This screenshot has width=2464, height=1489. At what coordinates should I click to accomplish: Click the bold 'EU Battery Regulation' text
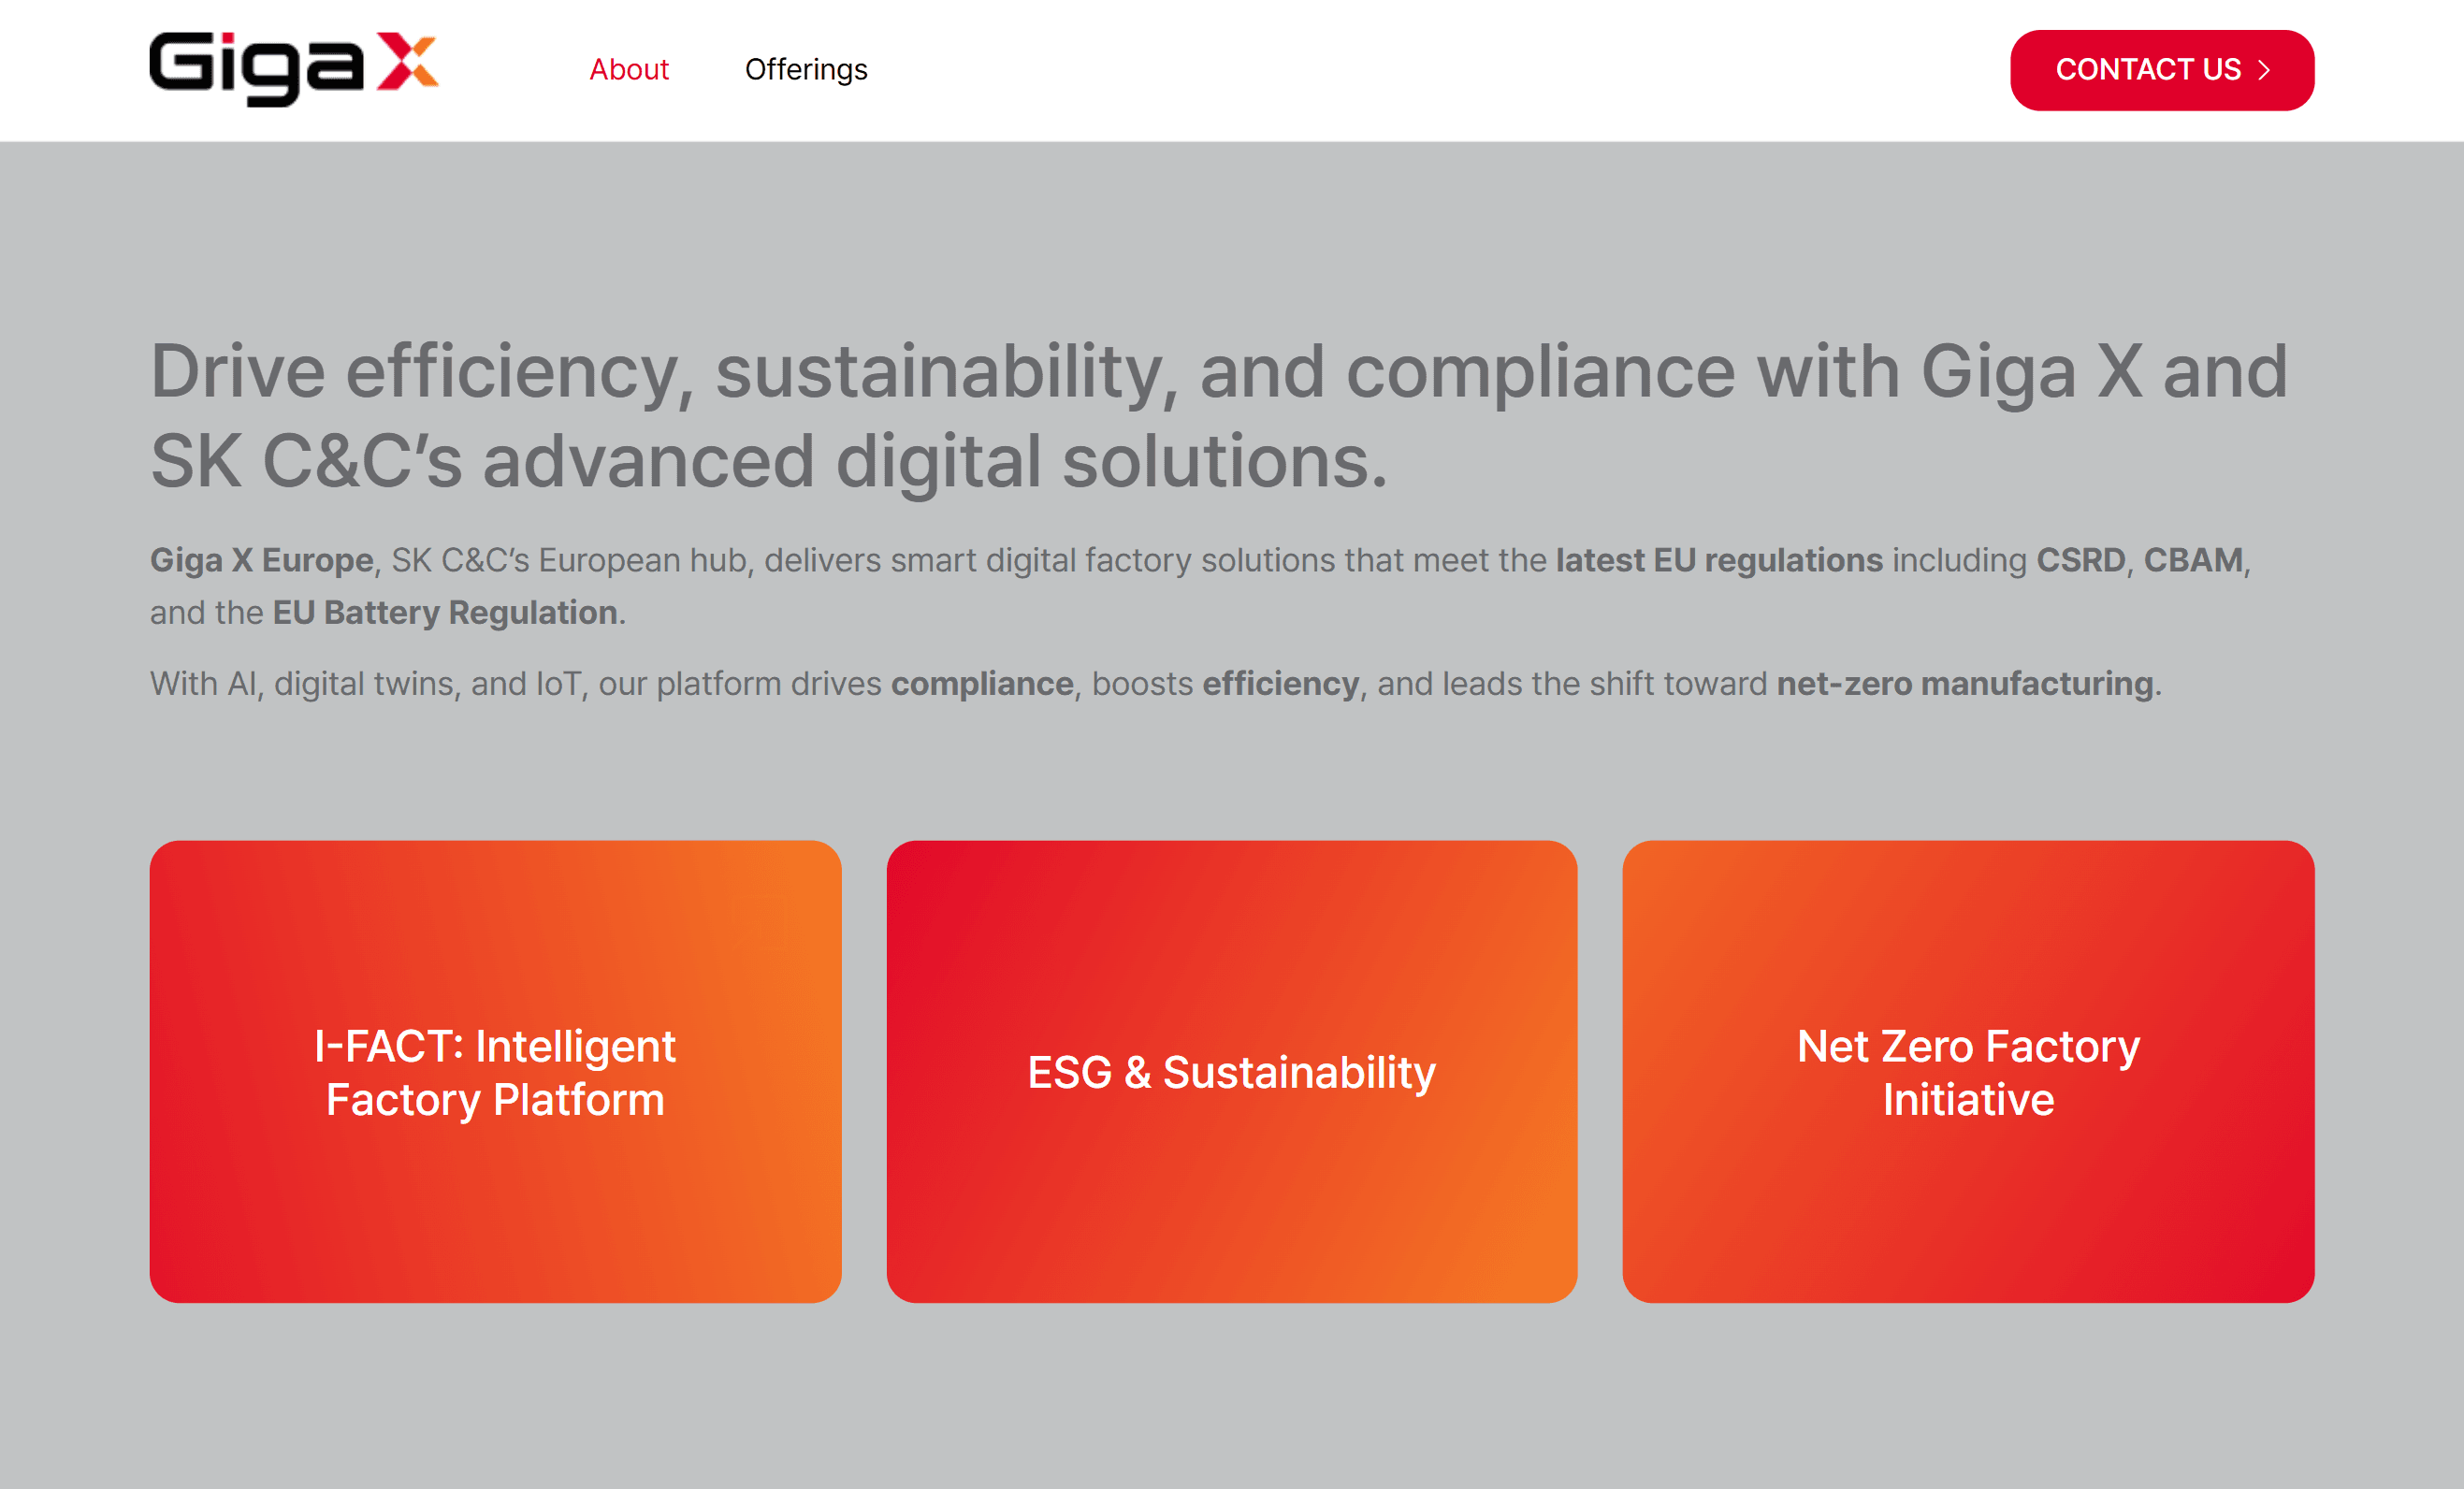tap(444, 612)
